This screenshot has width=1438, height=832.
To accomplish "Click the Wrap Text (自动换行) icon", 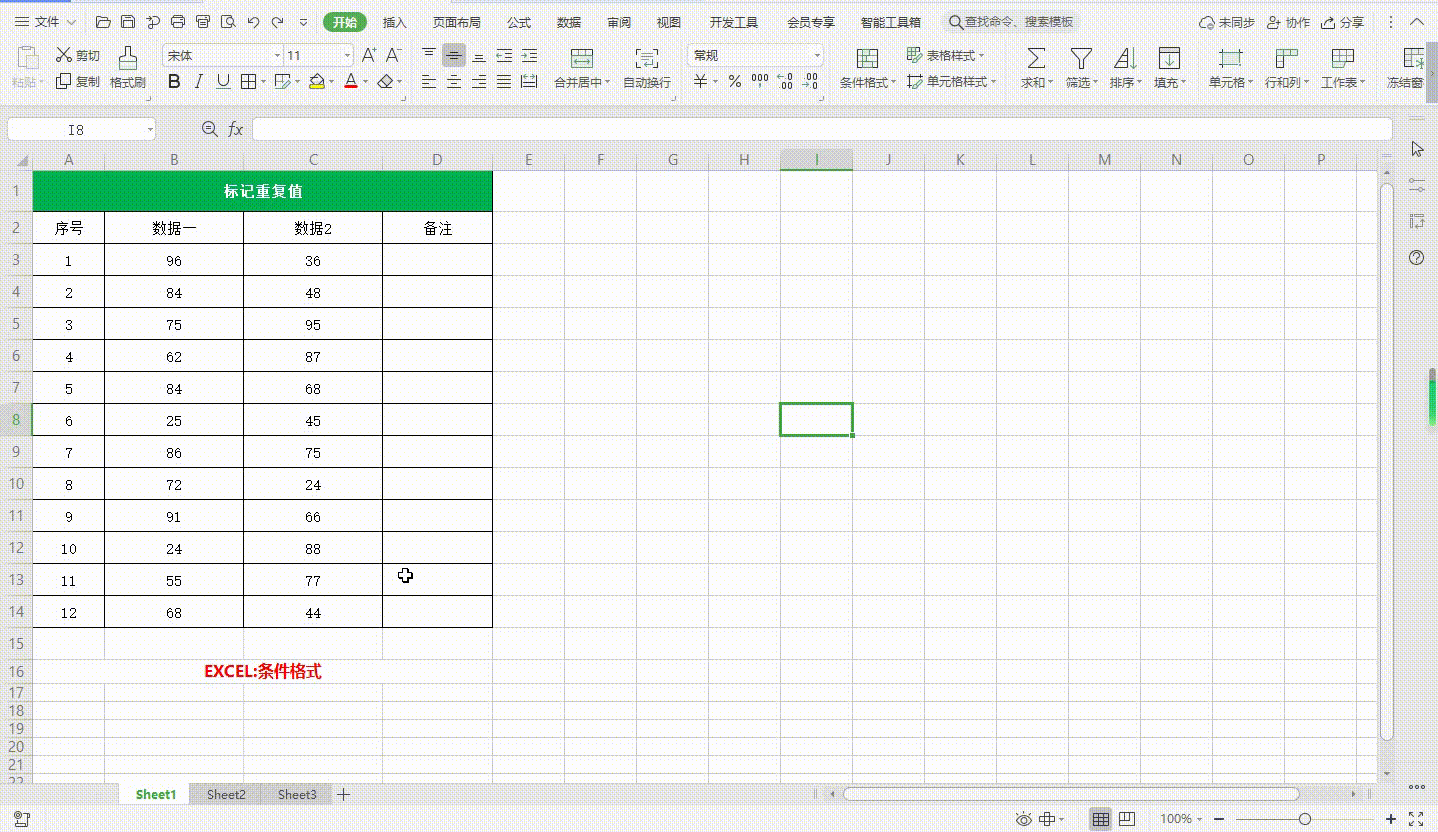I will (647, 58).
